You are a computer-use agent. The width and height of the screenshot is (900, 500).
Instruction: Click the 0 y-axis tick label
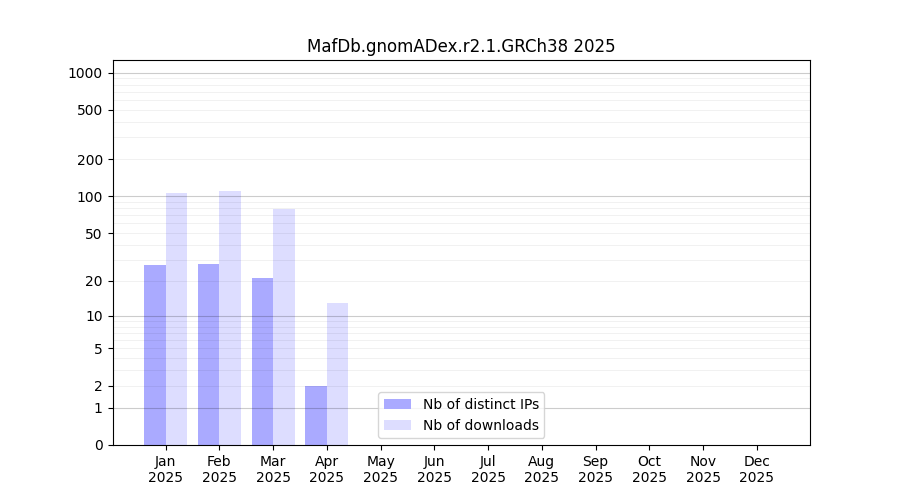(98, 445)
